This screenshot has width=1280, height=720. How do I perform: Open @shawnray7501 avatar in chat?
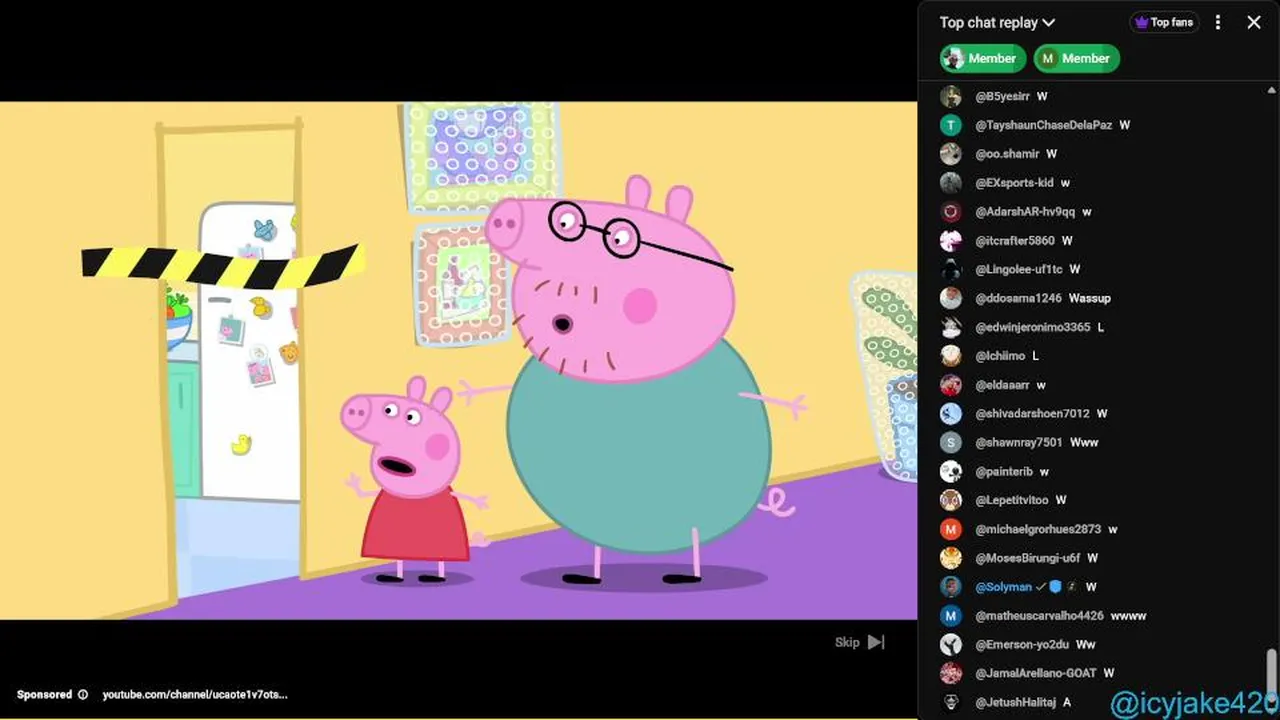951,442
